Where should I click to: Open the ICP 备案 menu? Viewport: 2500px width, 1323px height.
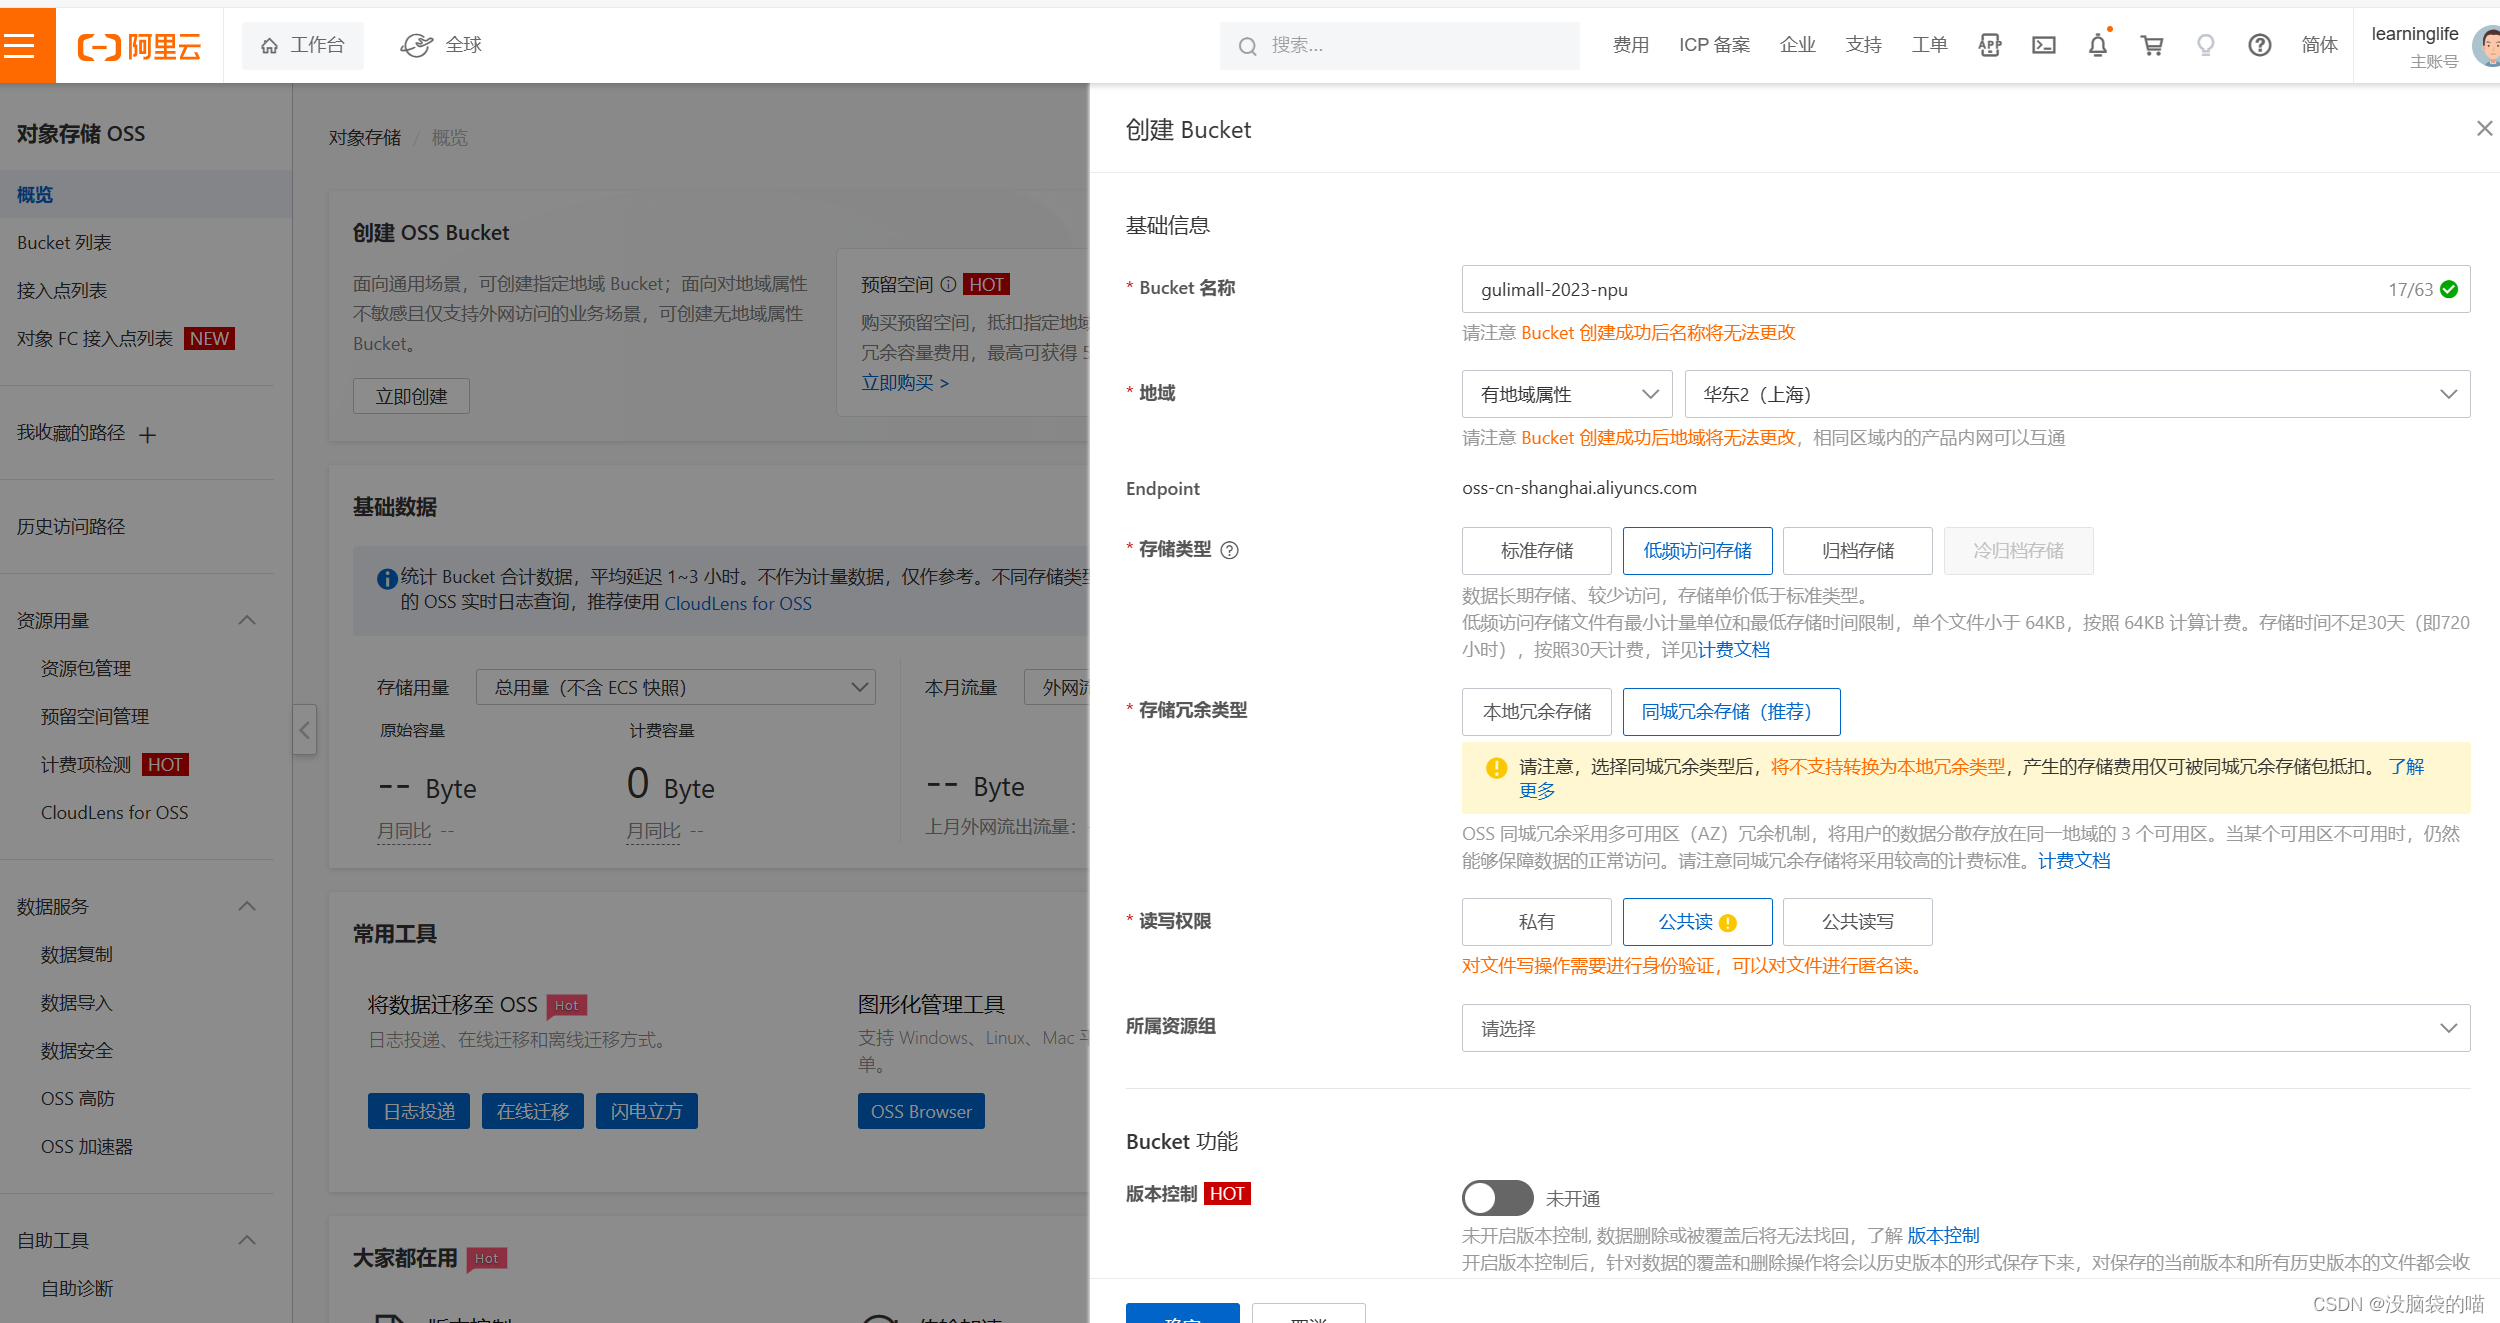(x=1715, y=45)
